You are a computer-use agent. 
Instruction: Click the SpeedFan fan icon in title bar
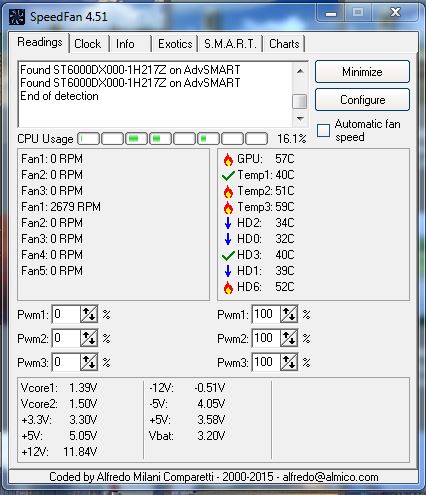(x=17, y=16)
